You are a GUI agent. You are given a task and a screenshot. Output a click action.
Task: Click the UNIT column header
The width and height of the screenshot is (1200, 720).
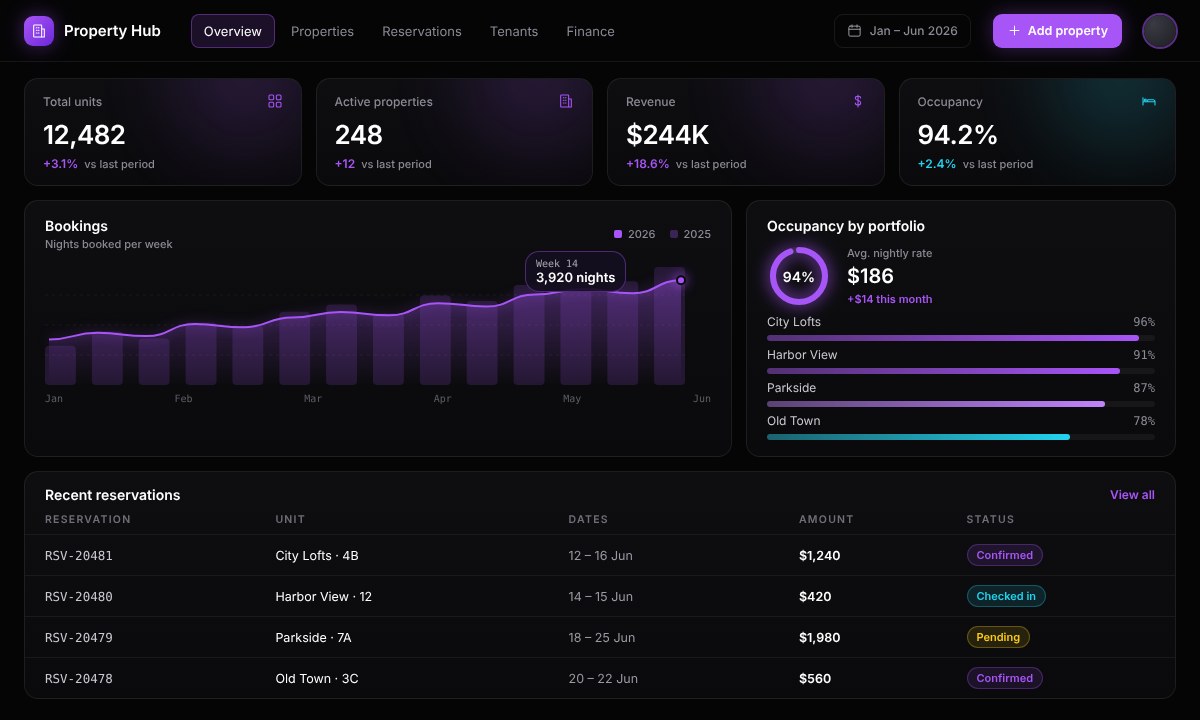tap(290, 519)
